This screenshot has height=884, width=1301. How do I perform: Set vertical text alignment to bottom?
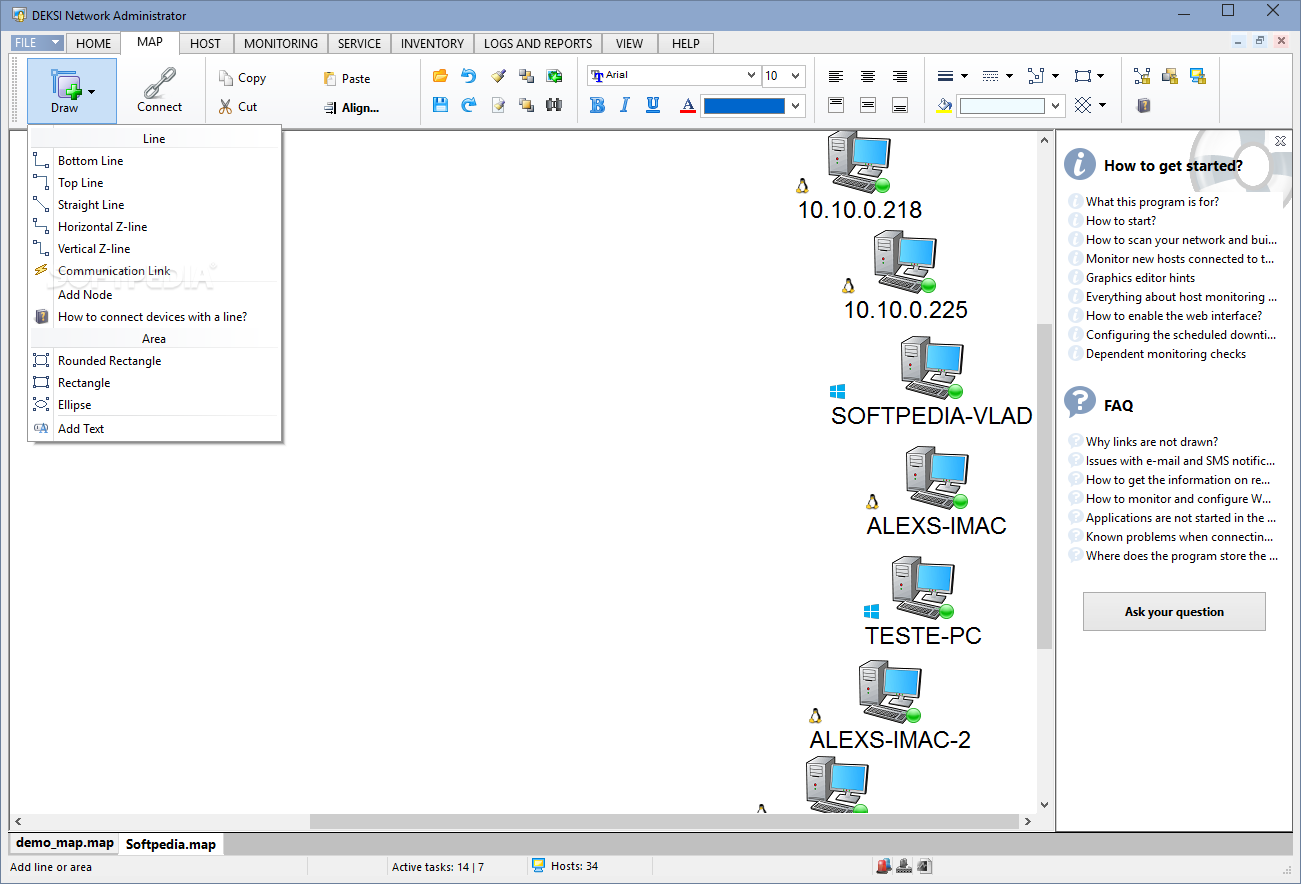tap(900, 105)
